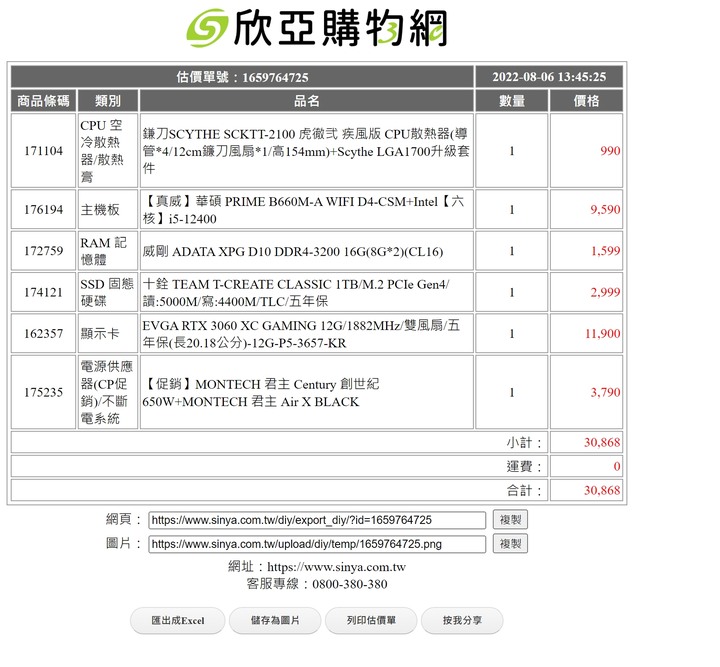Click 按我分享 button

tap(462, 621)
